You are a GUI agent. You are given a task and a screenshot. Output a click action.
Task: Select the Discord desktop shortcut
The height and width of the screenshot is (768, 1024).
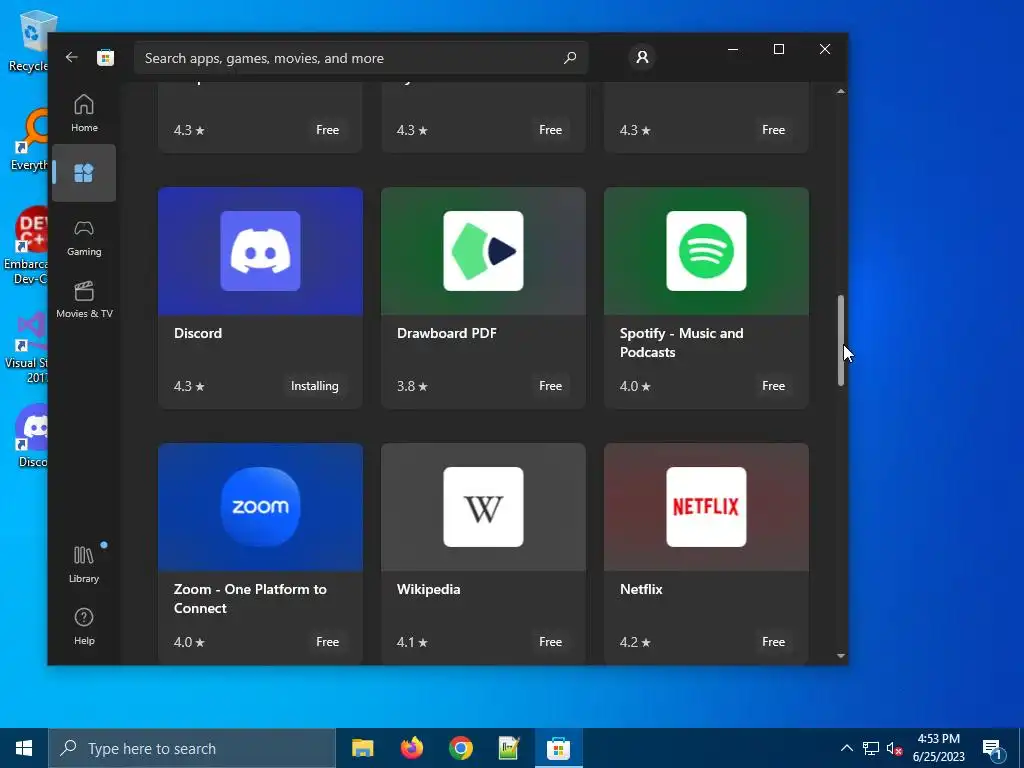coord(31,436)
